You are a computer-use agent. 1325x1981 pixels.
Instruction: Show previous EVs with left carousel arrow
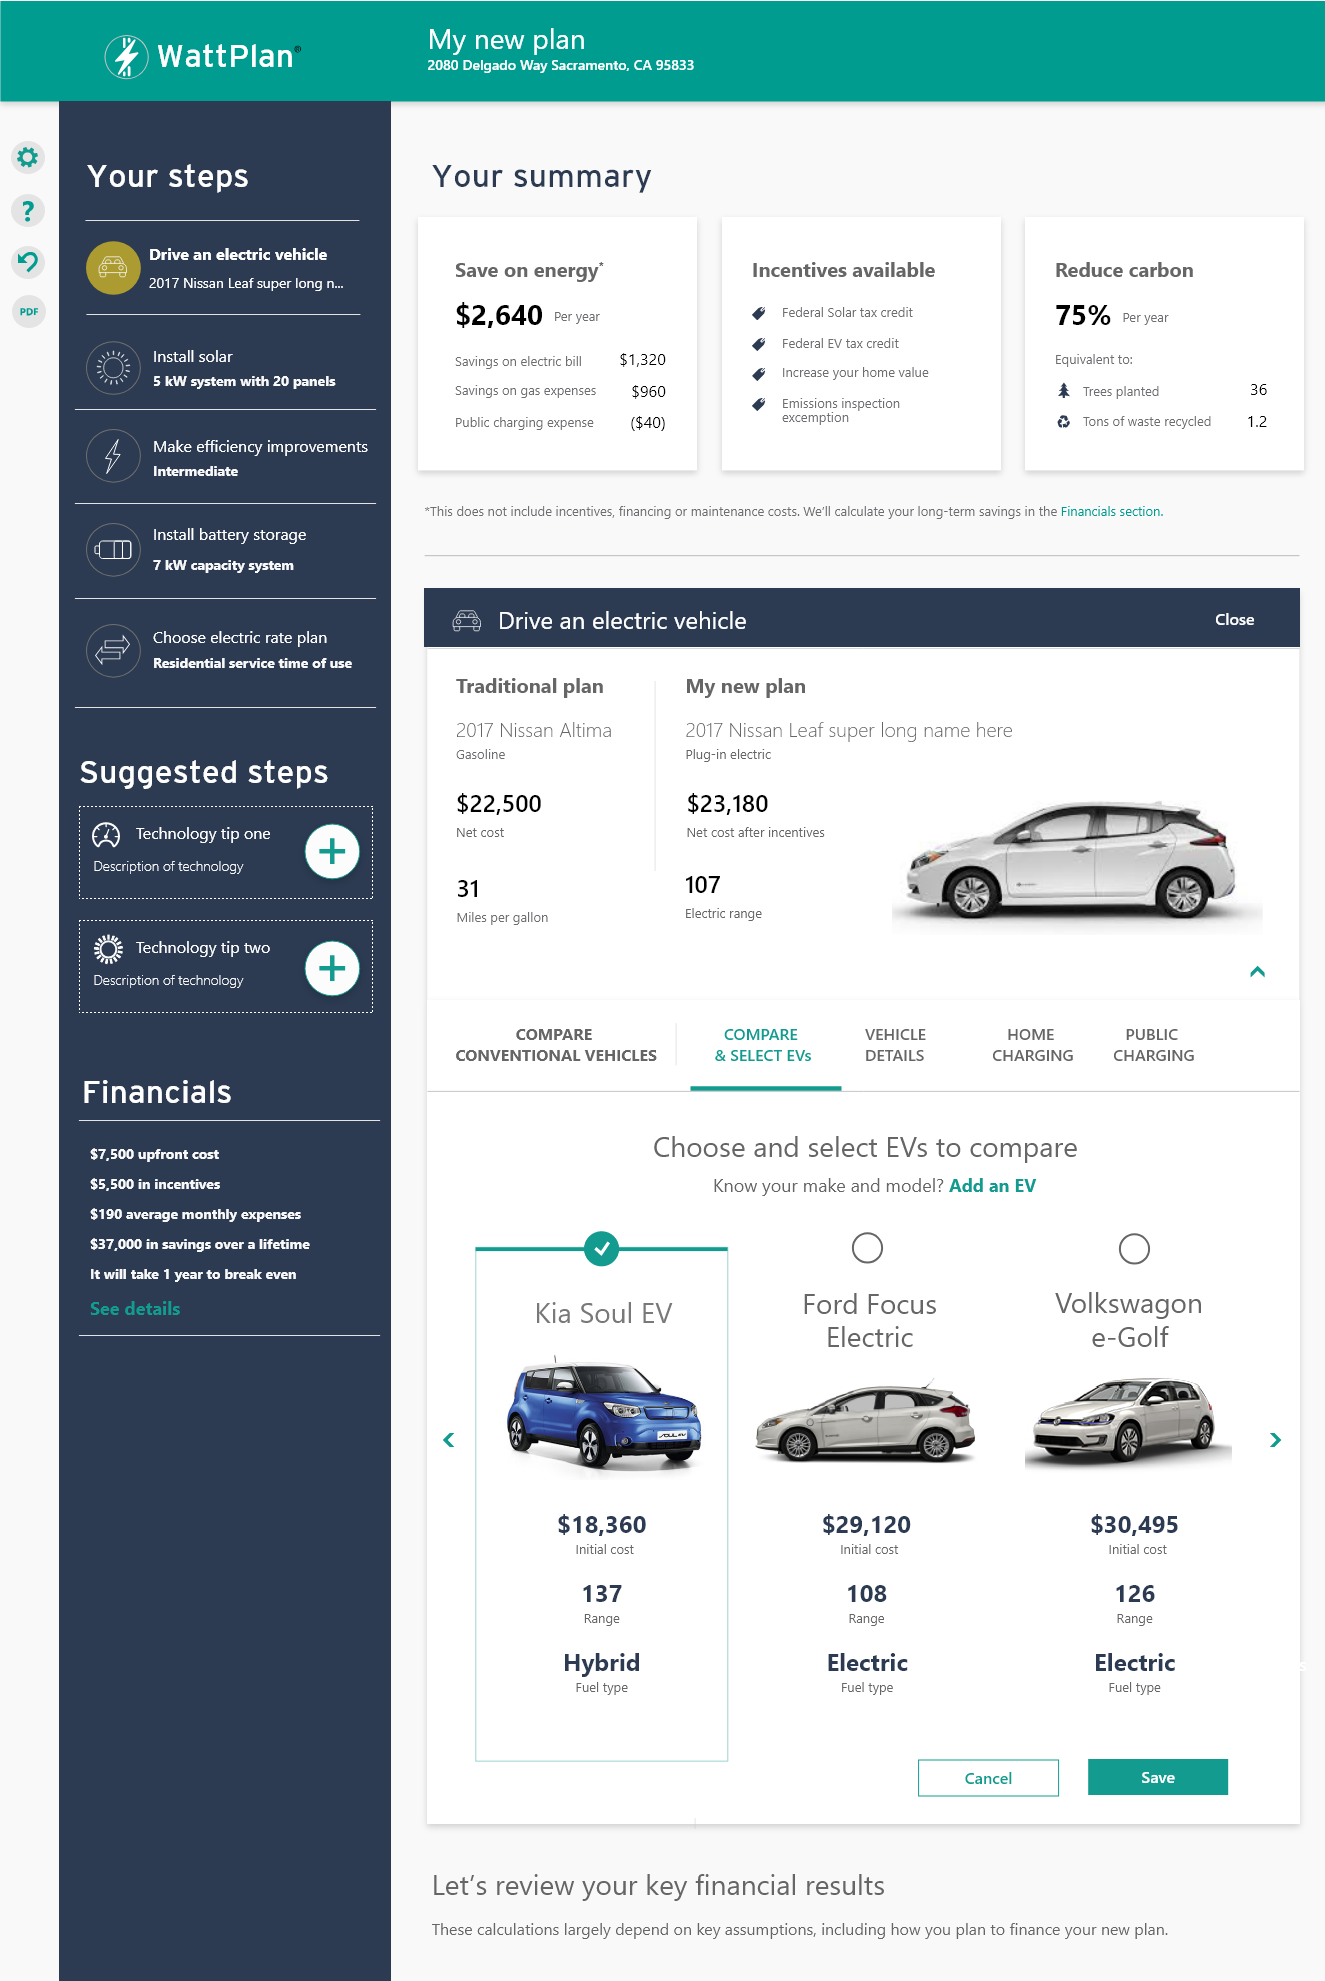coord(449,1440)
